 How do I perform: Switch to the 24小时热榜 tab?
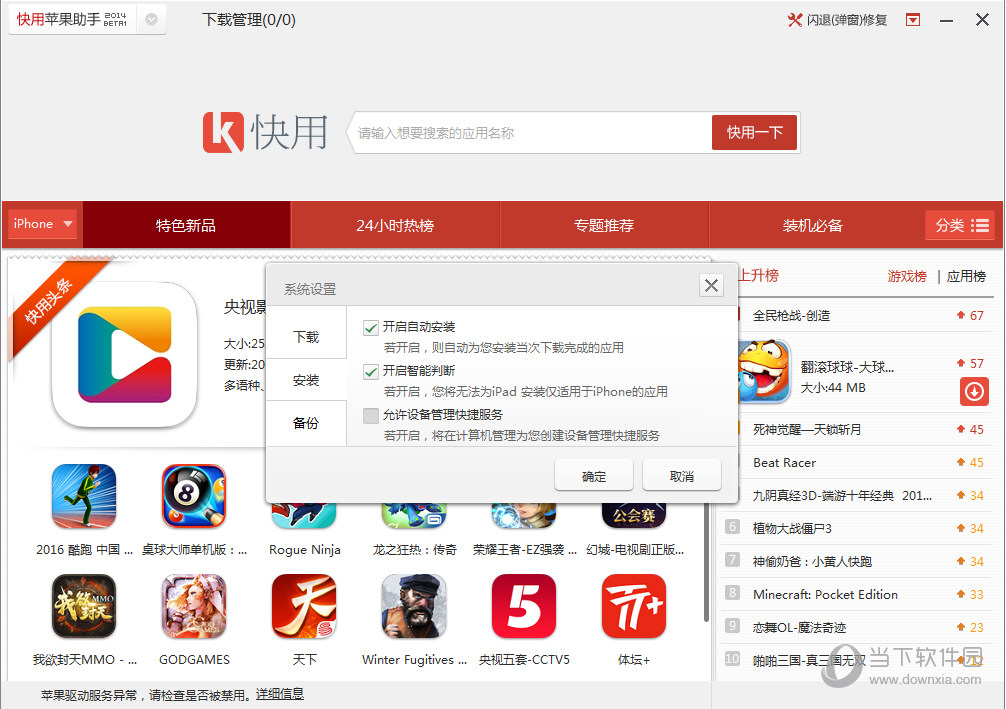(x=394, y=224)
